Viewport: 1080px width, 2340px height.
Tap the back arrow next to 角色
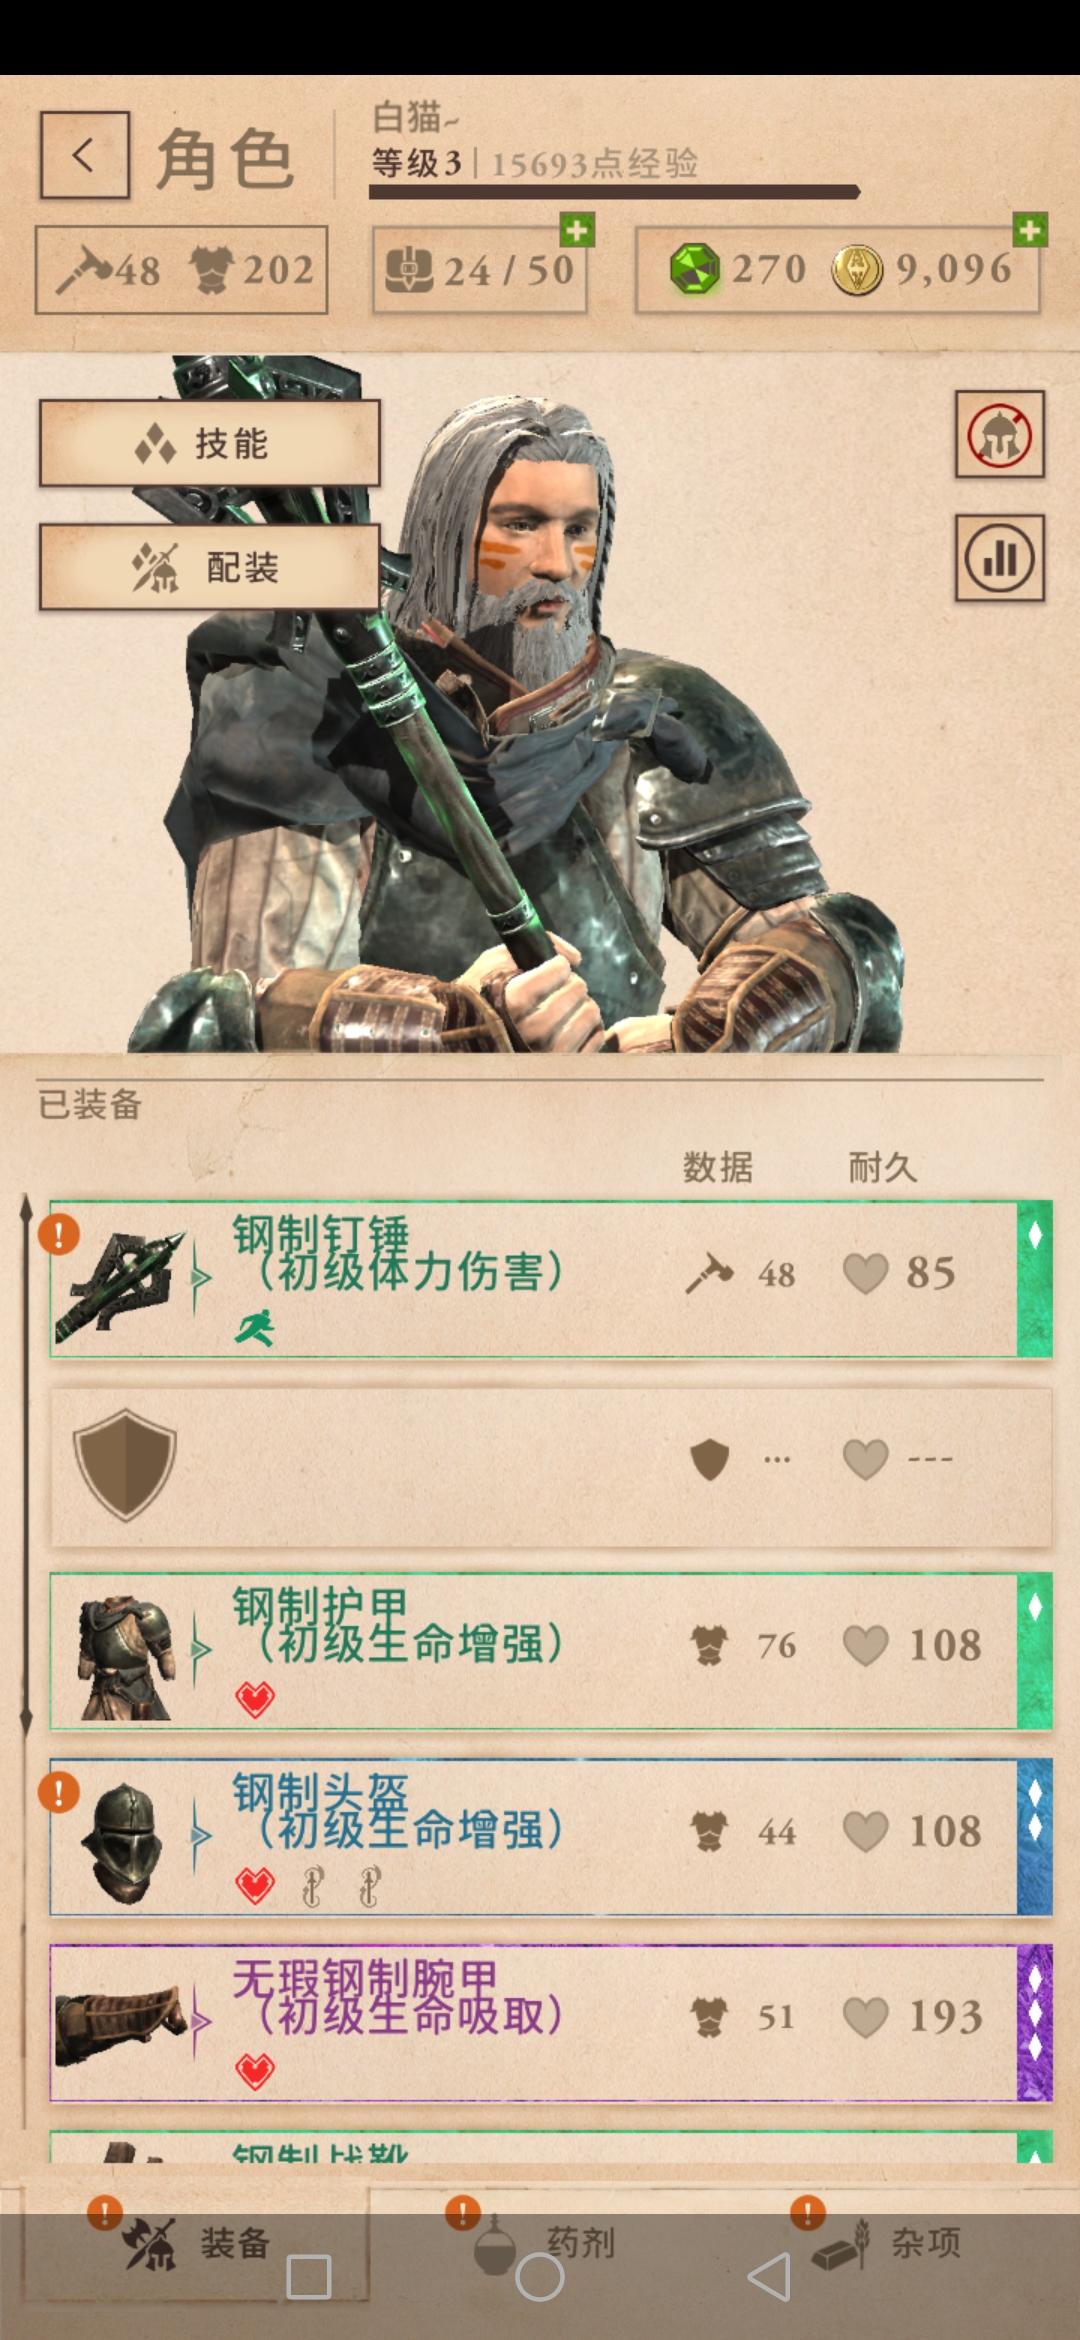(85, 155)
